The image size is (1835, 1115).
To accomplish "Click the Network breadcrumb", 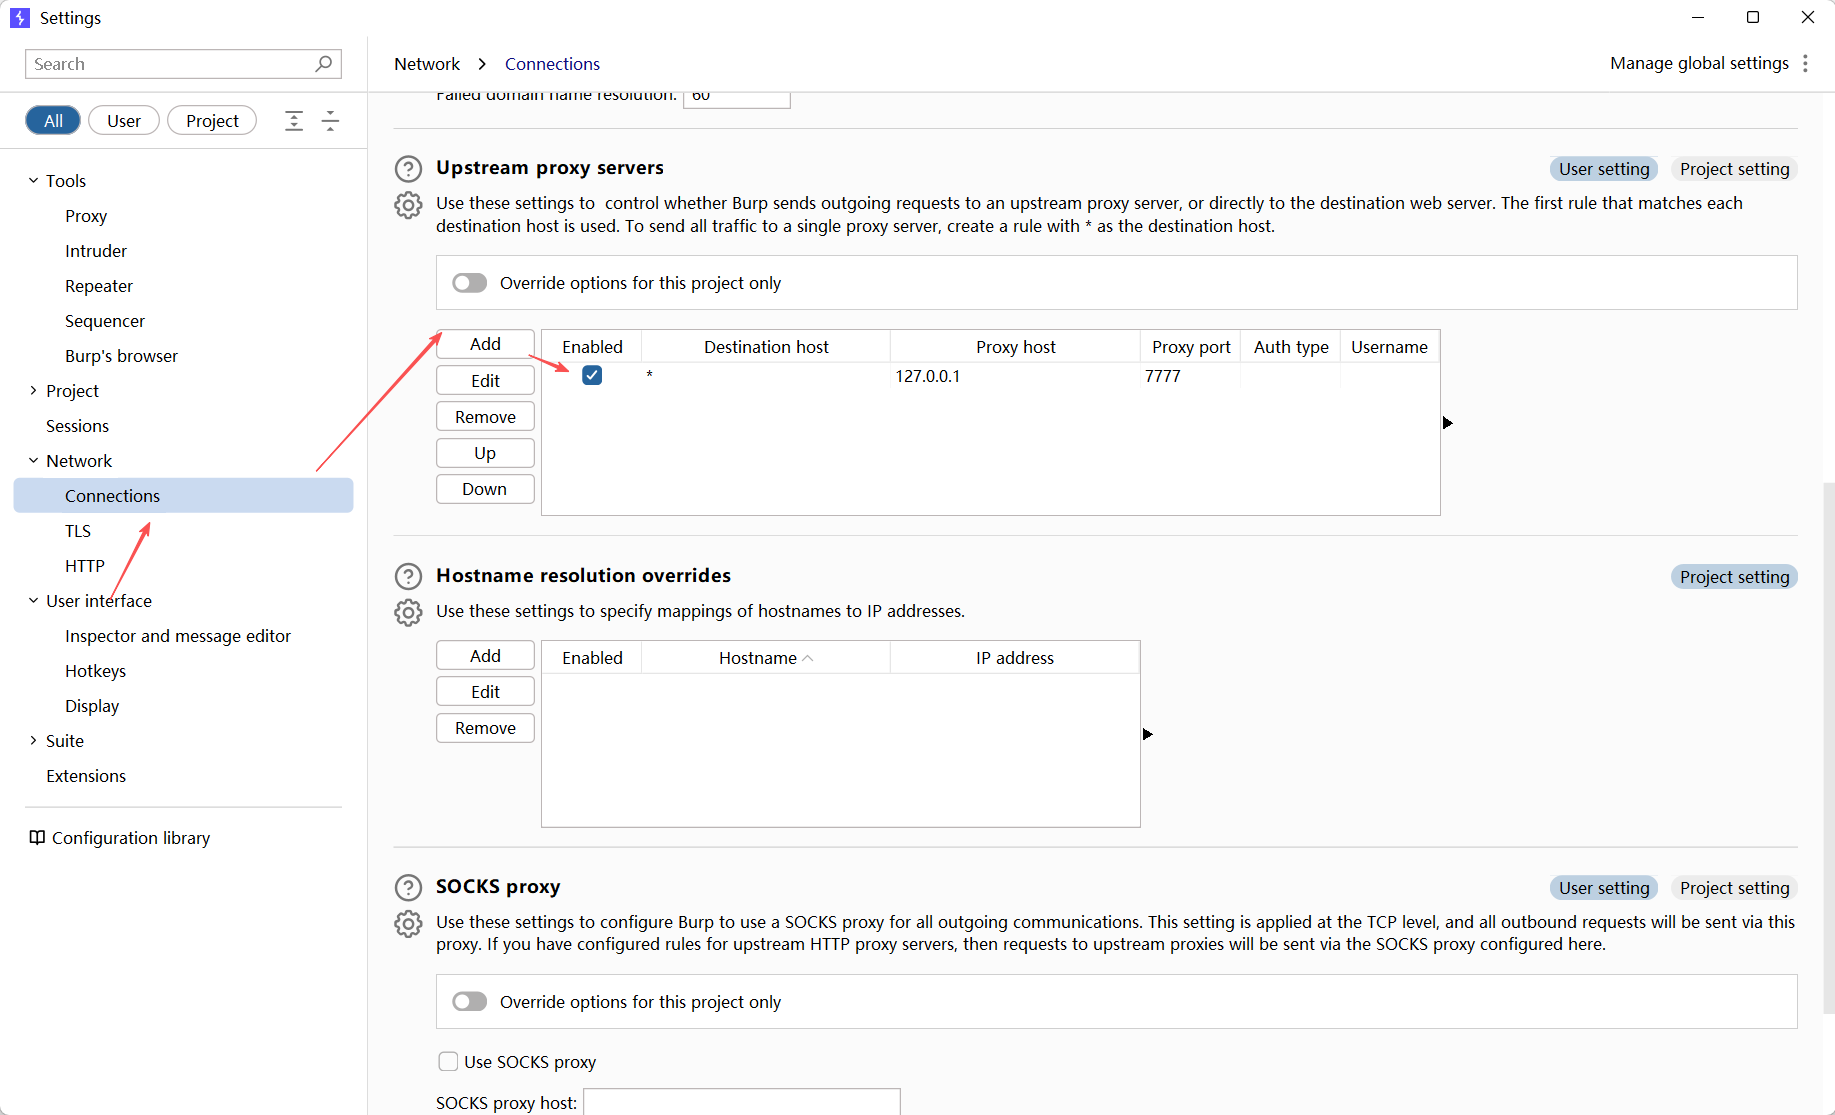I will click(x=427, y=64).
